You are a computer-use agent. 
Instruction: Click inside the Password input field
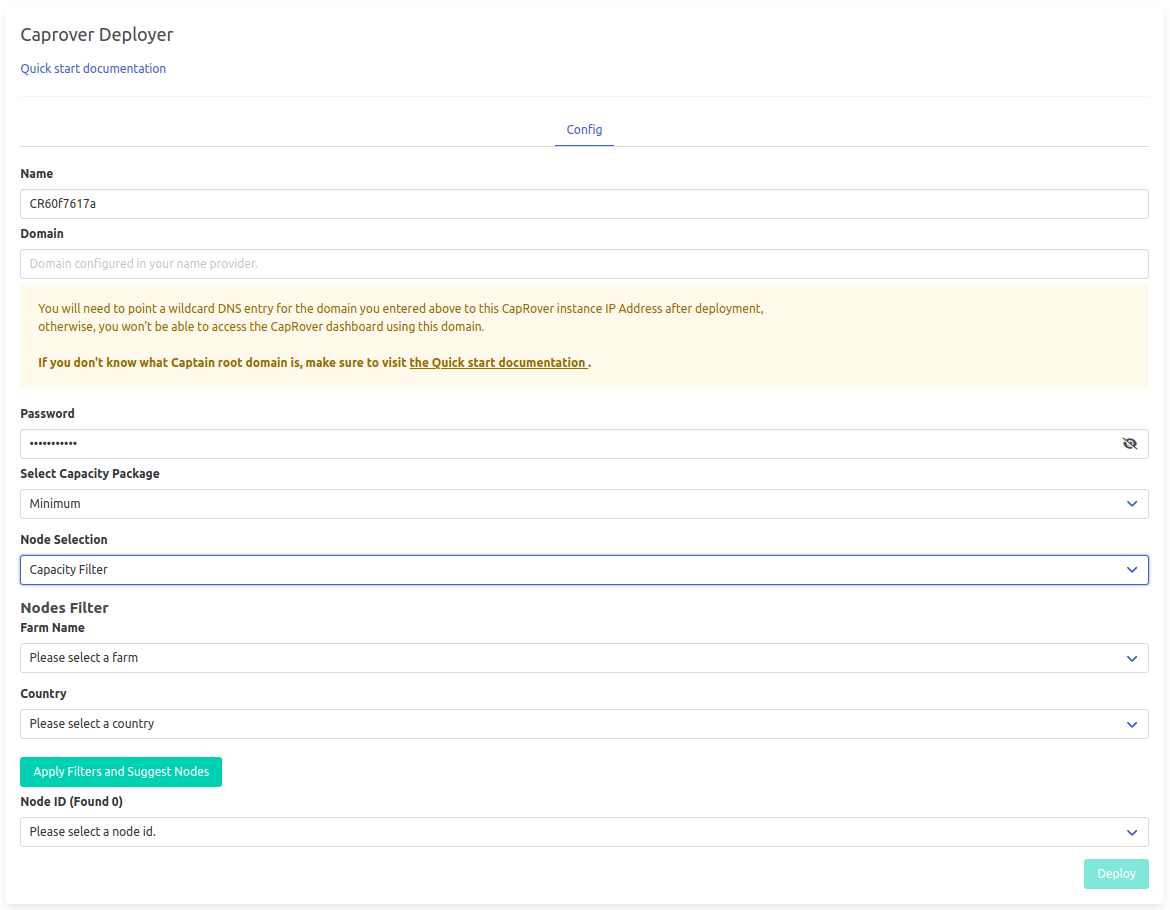pos(560,444)
